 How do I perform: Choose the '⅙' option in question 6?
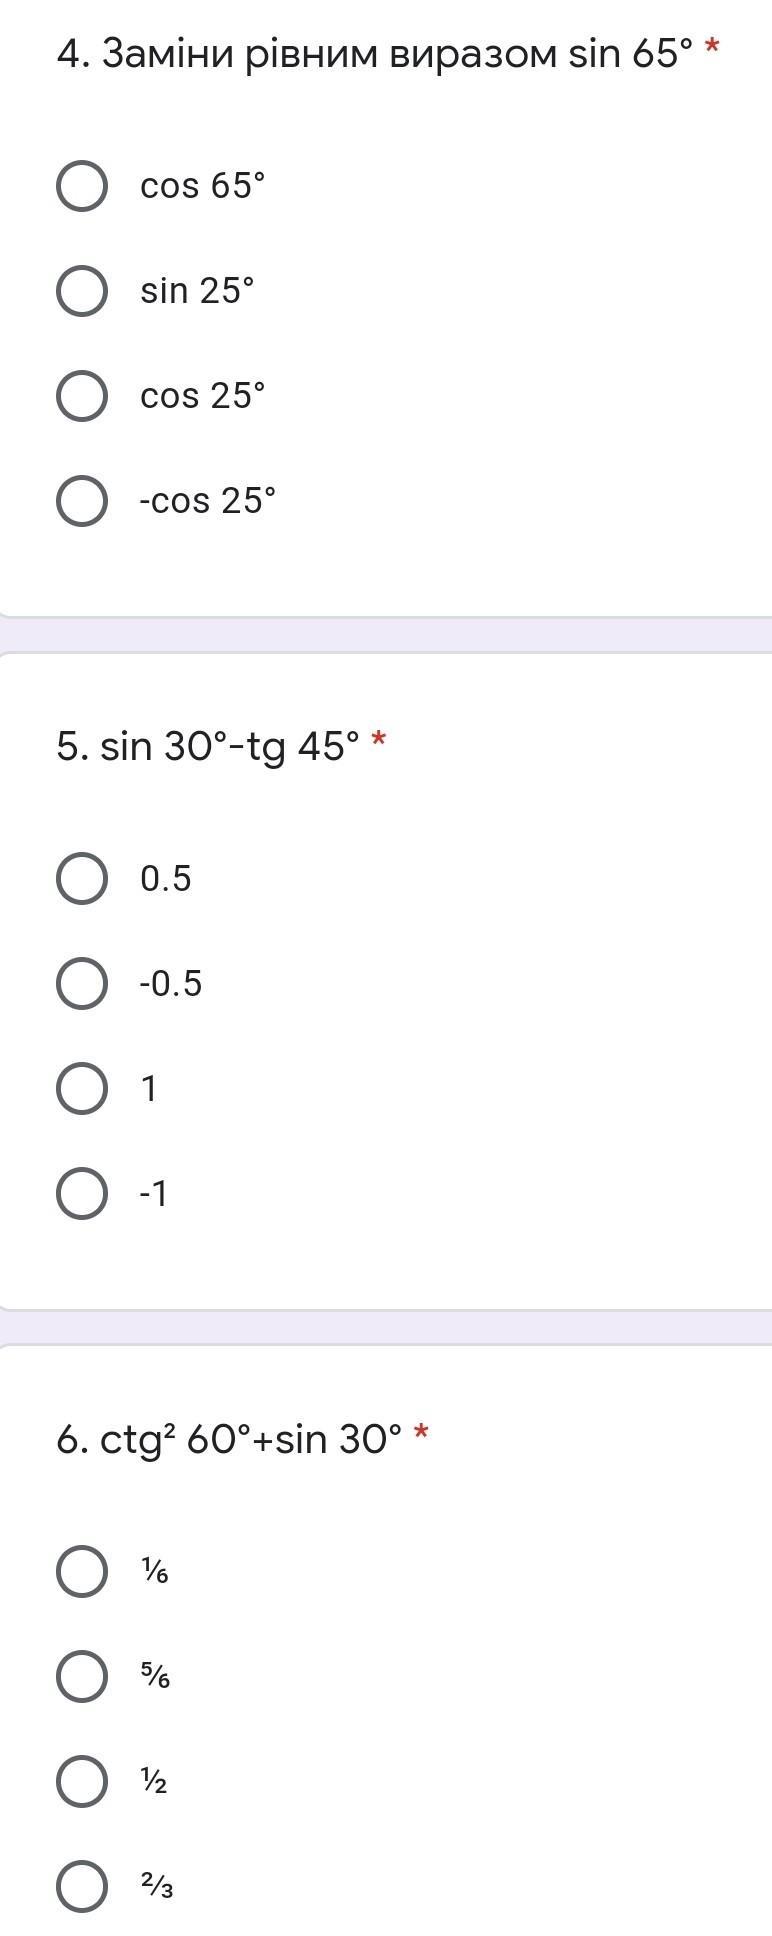coord(82,1571)
